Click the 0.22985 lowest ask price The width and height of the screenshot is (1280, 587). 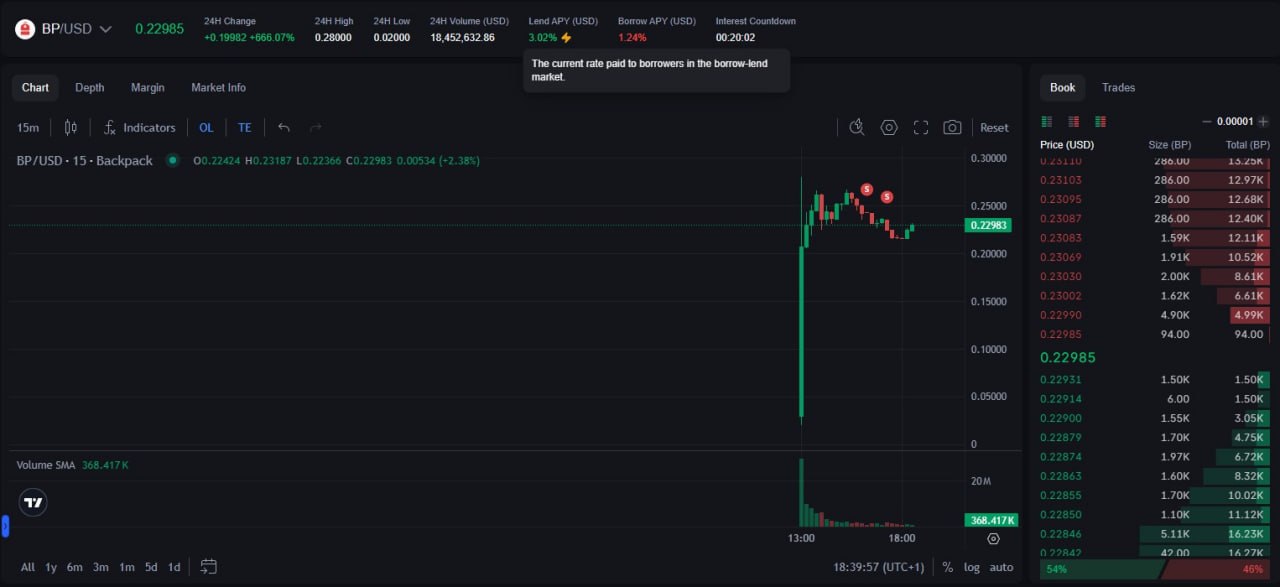1060,335
